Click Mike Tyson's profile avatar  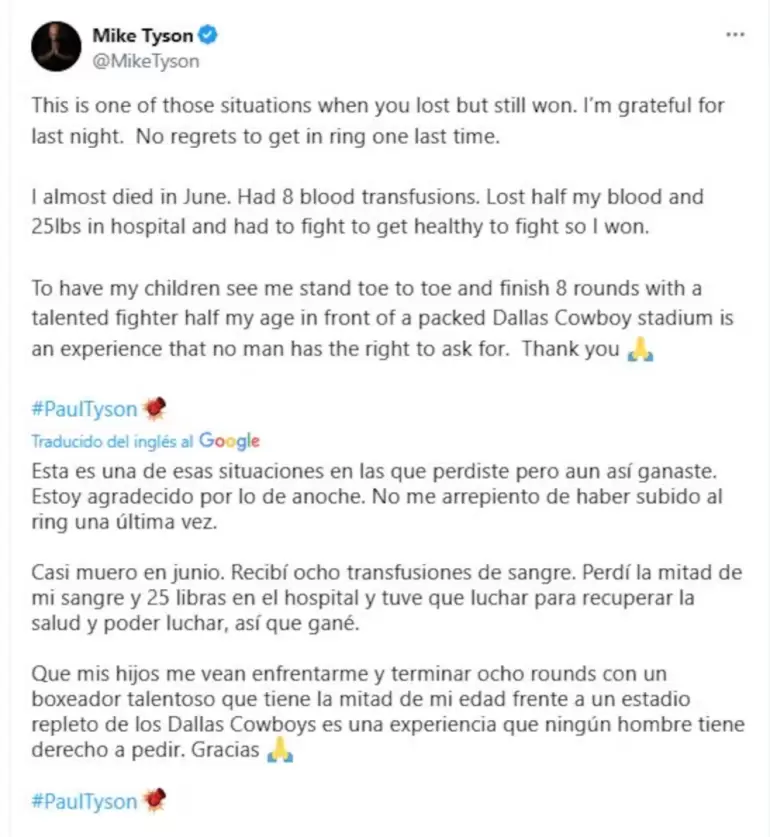coord(56,47)
